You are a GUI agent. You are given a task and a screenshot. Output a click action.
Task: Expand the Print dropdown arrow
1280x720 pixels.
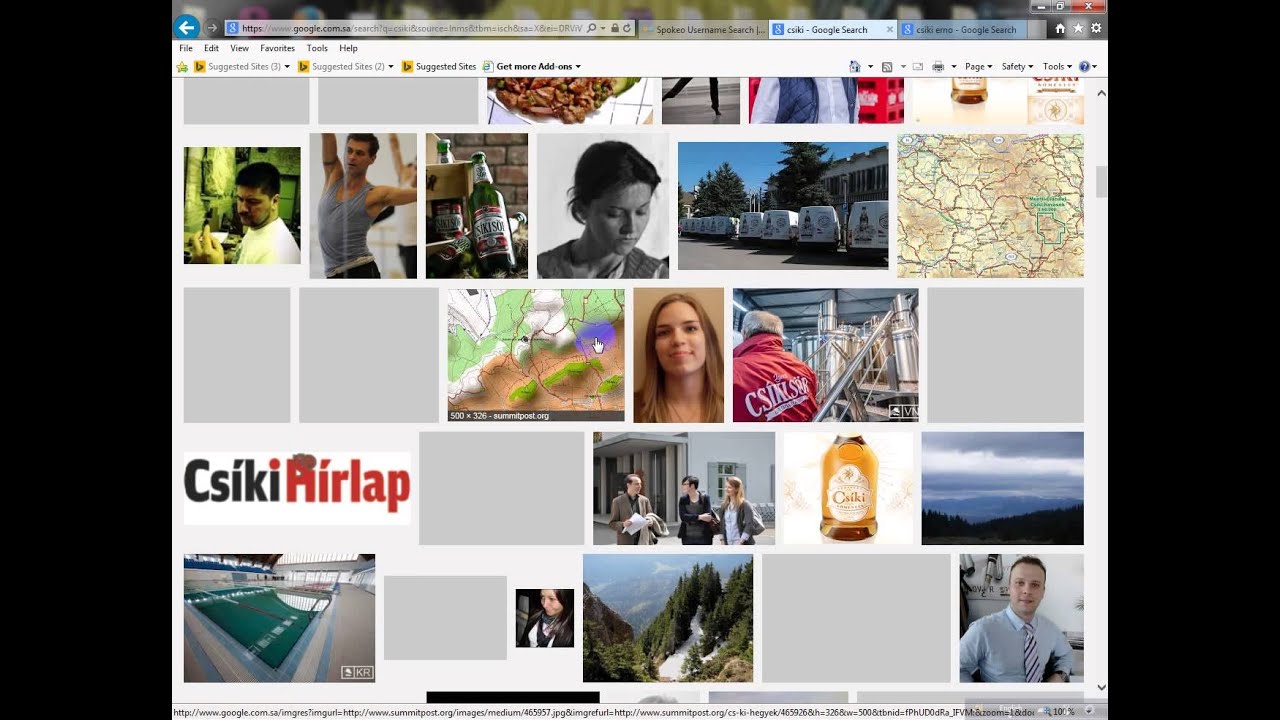(x=953, y=67)
